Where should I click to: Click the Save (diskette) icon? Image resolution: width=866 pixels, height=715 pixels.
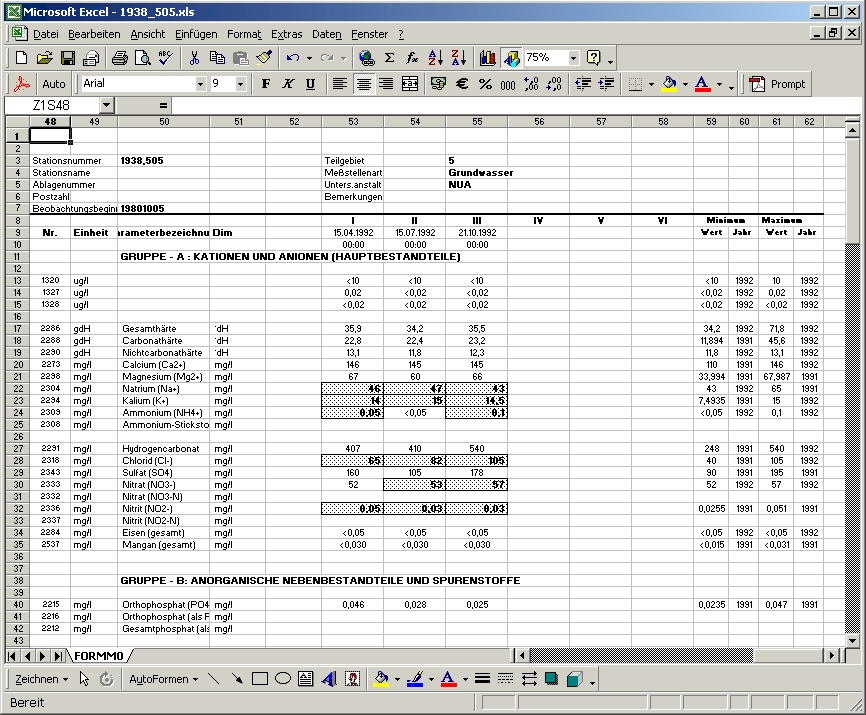tap(68, 58)
